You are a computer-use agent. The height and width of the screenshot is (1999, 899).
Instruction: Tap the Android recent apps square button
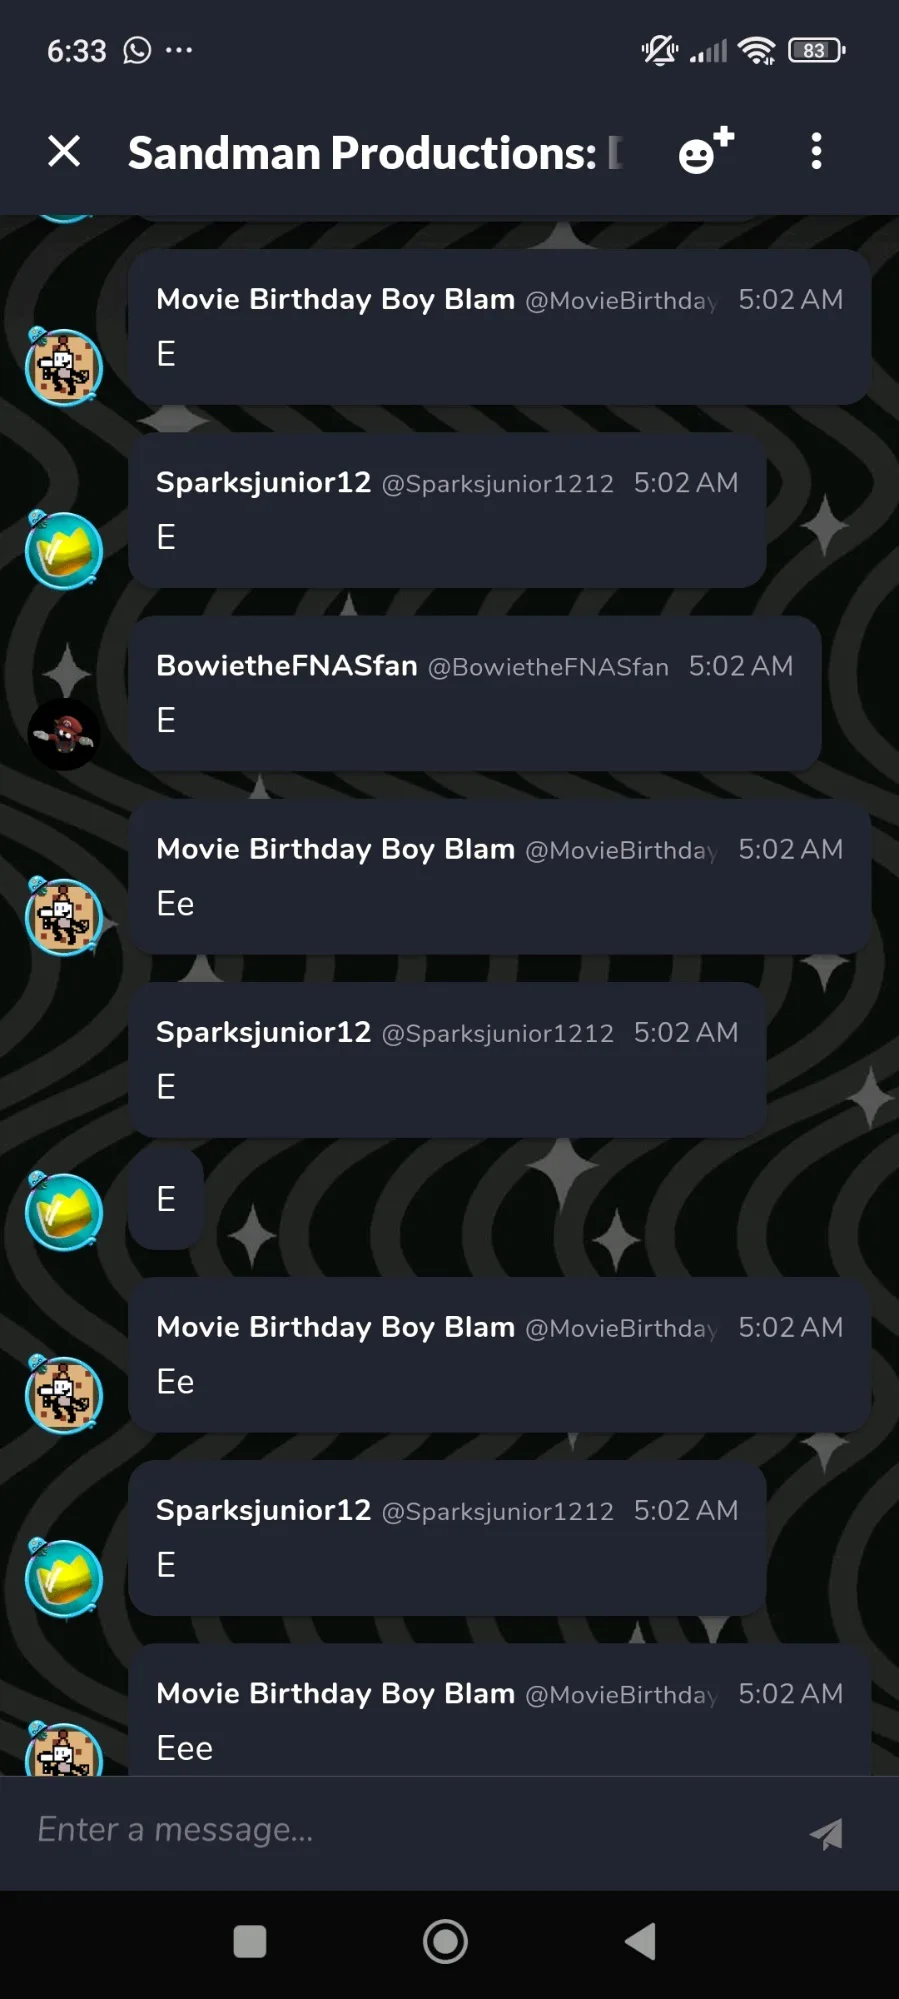point(250,1942)
